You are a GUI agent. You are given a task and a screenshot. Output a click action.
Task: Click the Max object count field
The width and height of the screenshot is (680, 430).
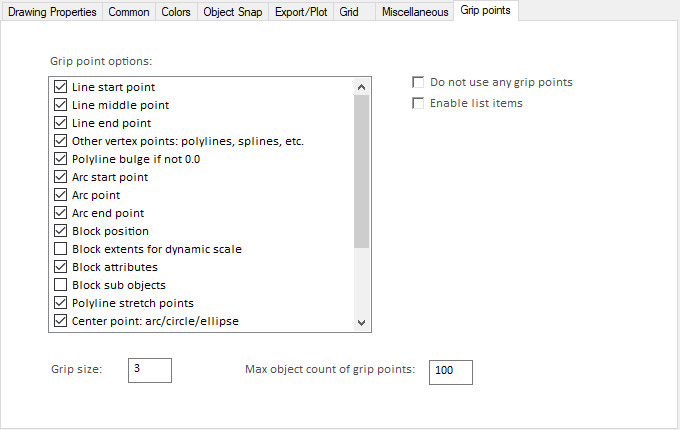450,371
